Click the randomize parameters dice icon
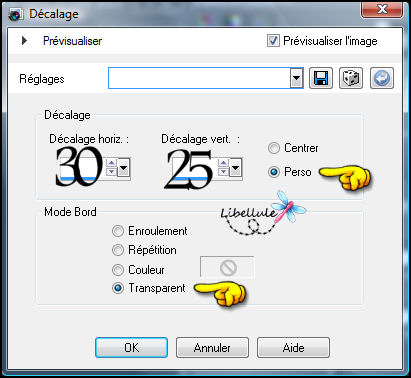411x378 pixels. (x=351, y=78)
